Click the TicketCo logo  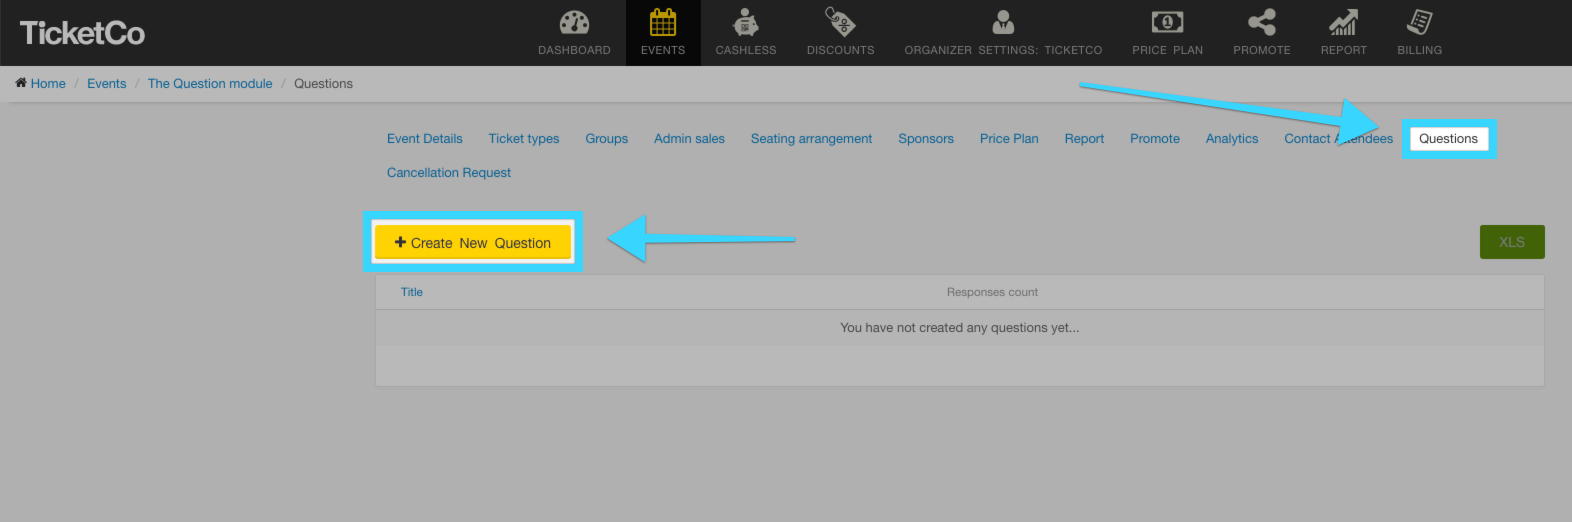pyautogui.click(x=82, y=33)
